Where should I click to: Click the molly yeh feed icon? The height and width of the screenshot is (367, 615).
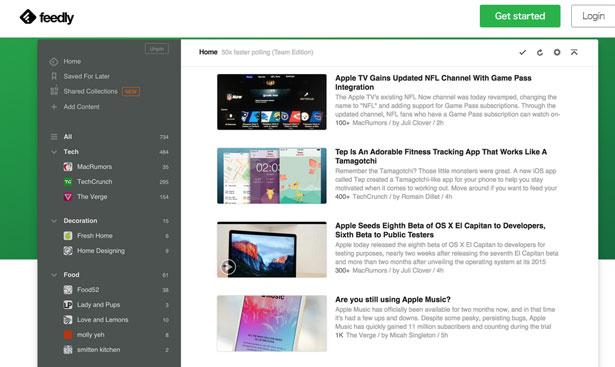[x=68, y=334]
